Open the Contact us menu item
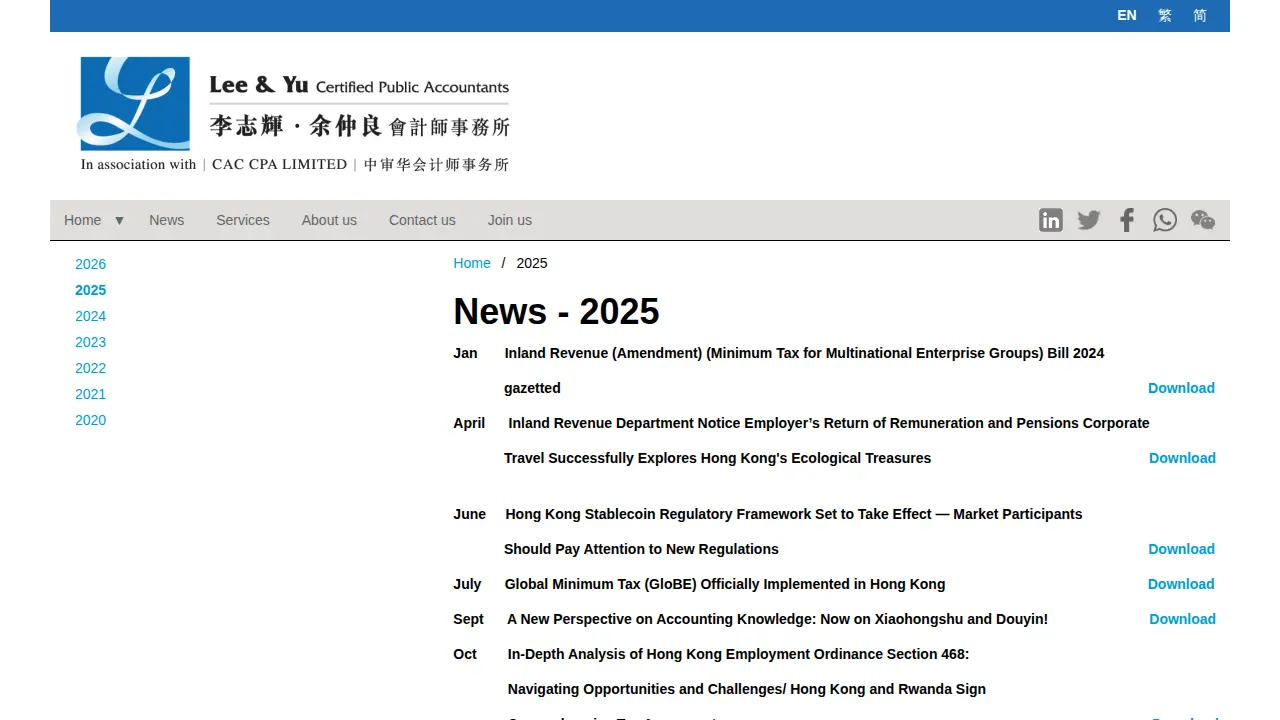The width and height of the screenshot is (1280, 720). pyautogui.click(x=422, y=220)
